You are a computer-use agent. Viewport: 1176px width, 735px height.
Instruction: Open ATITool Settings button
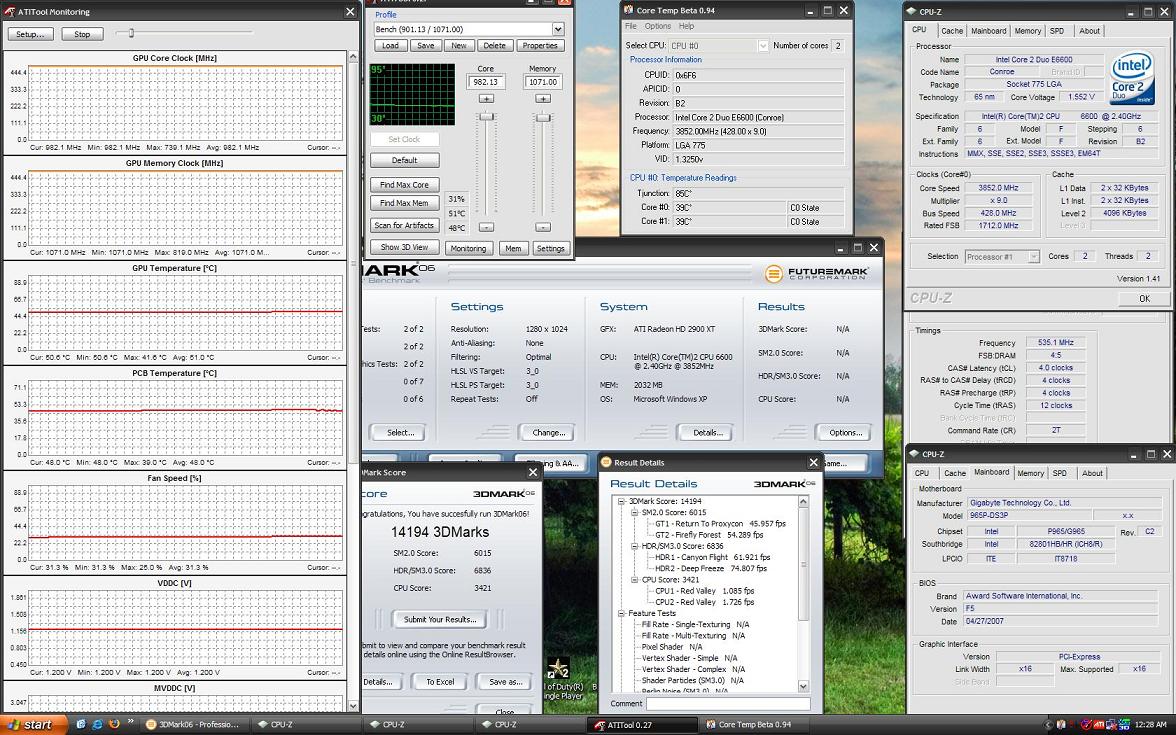tap(550, 248)
